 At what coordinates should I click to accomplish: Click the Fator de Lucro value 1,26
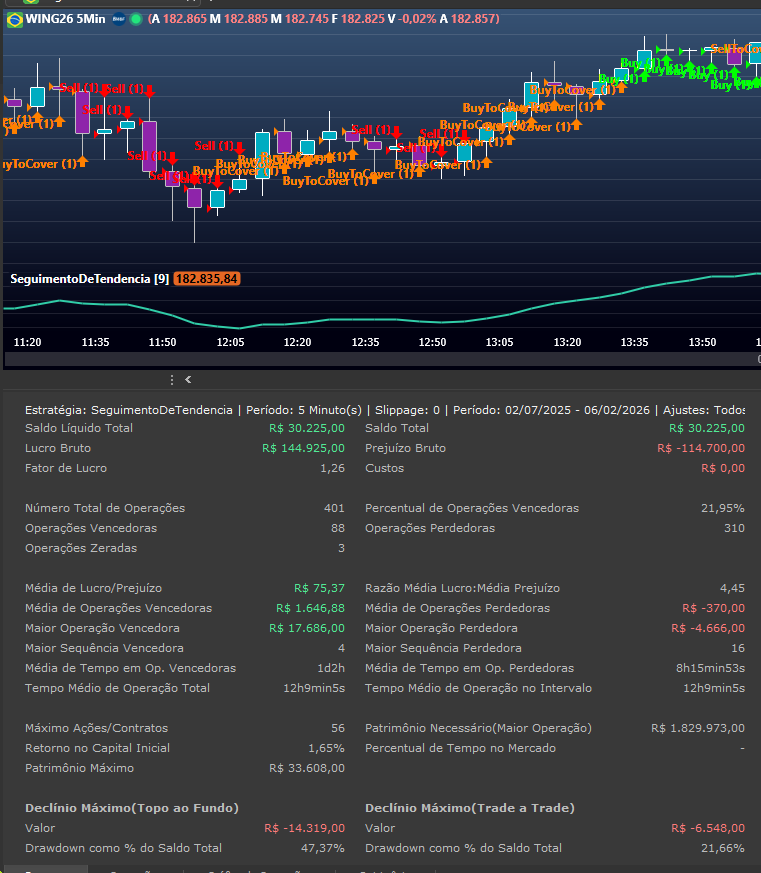[332, 468]
